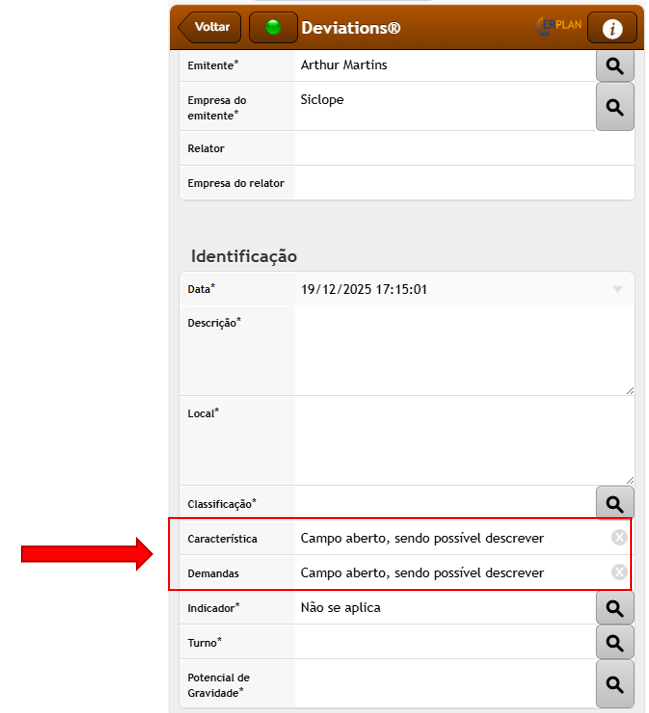This screenshot has width=649, height=713.
Task: Open Potencial de Gravidade search lookup
Action: [x=615, y=685]
